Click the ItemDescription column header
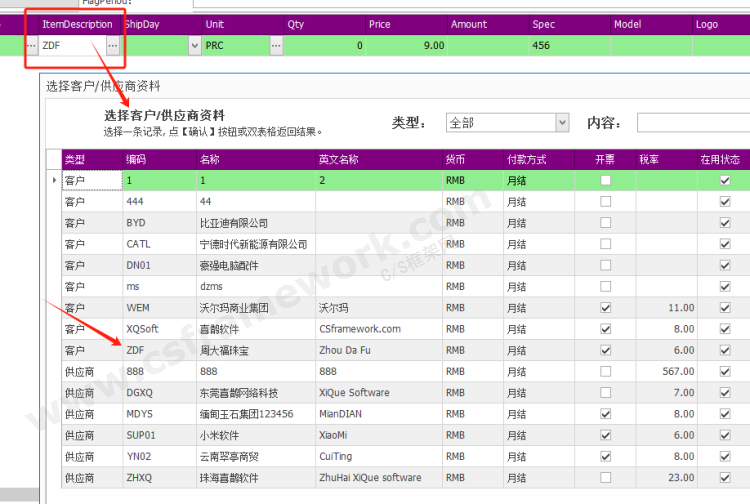This screenshot has width=750, height=504. pyautogui.click(x=77, y=24)
